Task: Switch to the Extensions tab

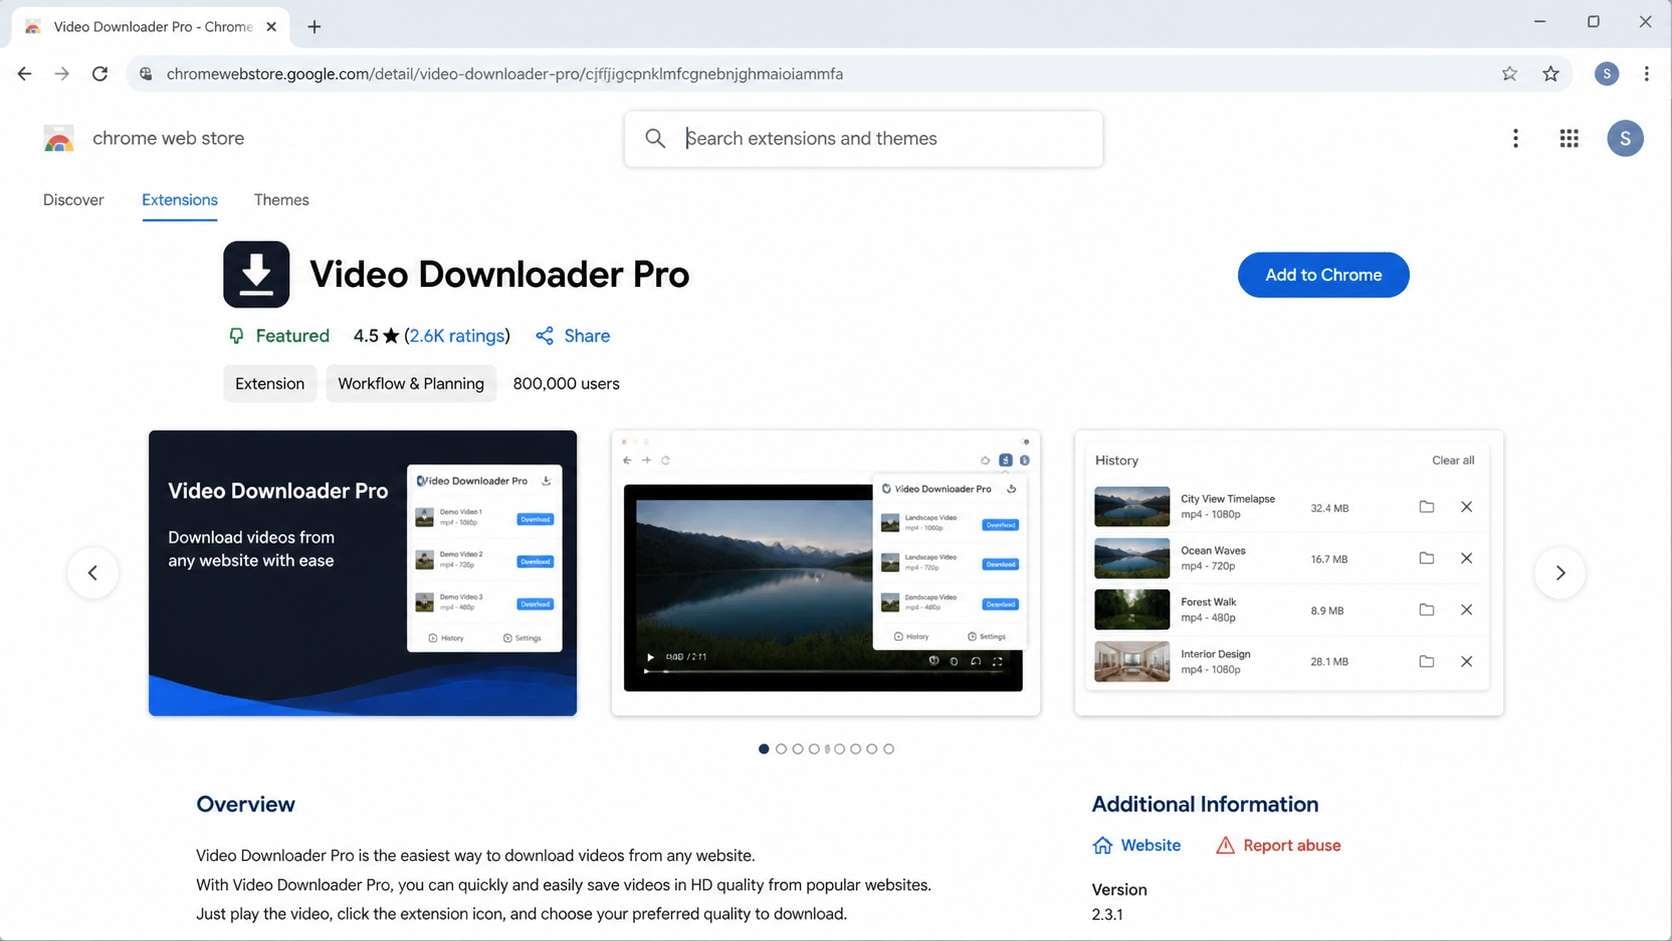Action: click(180, 200)
